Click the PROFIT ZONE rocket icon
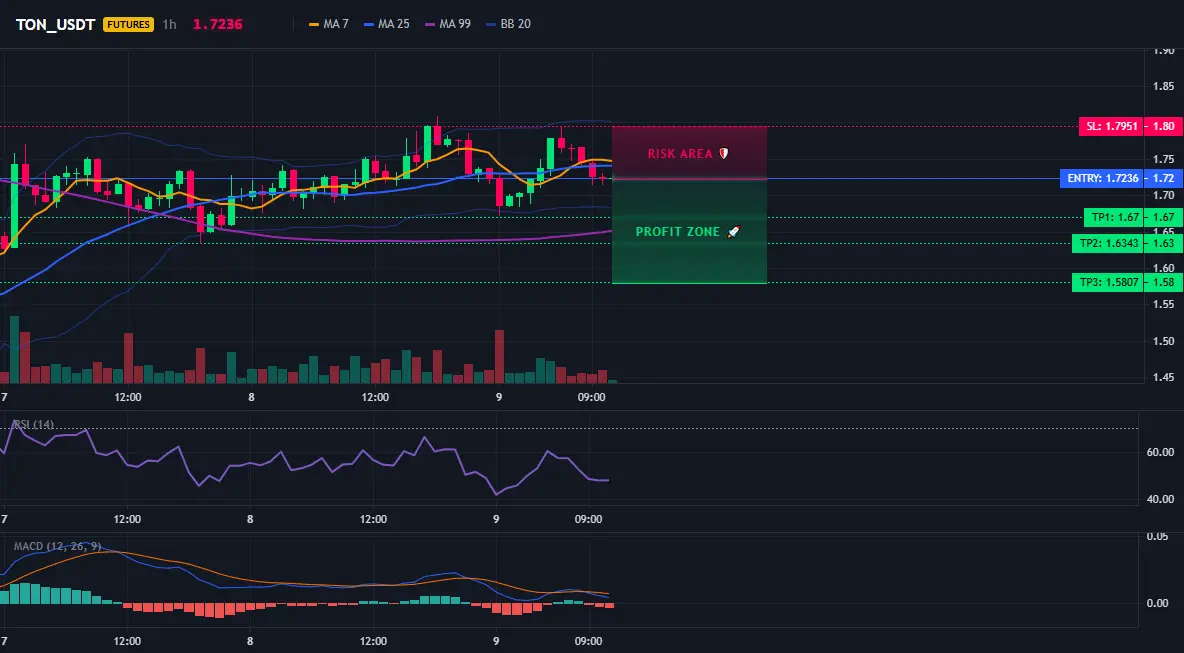The width and height of the screenshot is (1184, 653). 733,232
